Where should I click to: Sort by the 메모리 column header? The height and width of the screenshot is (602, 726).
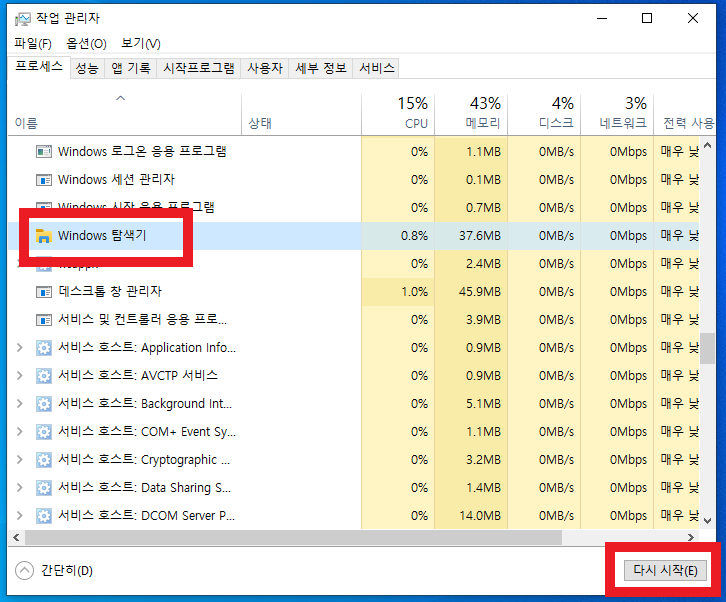[471, 113]
